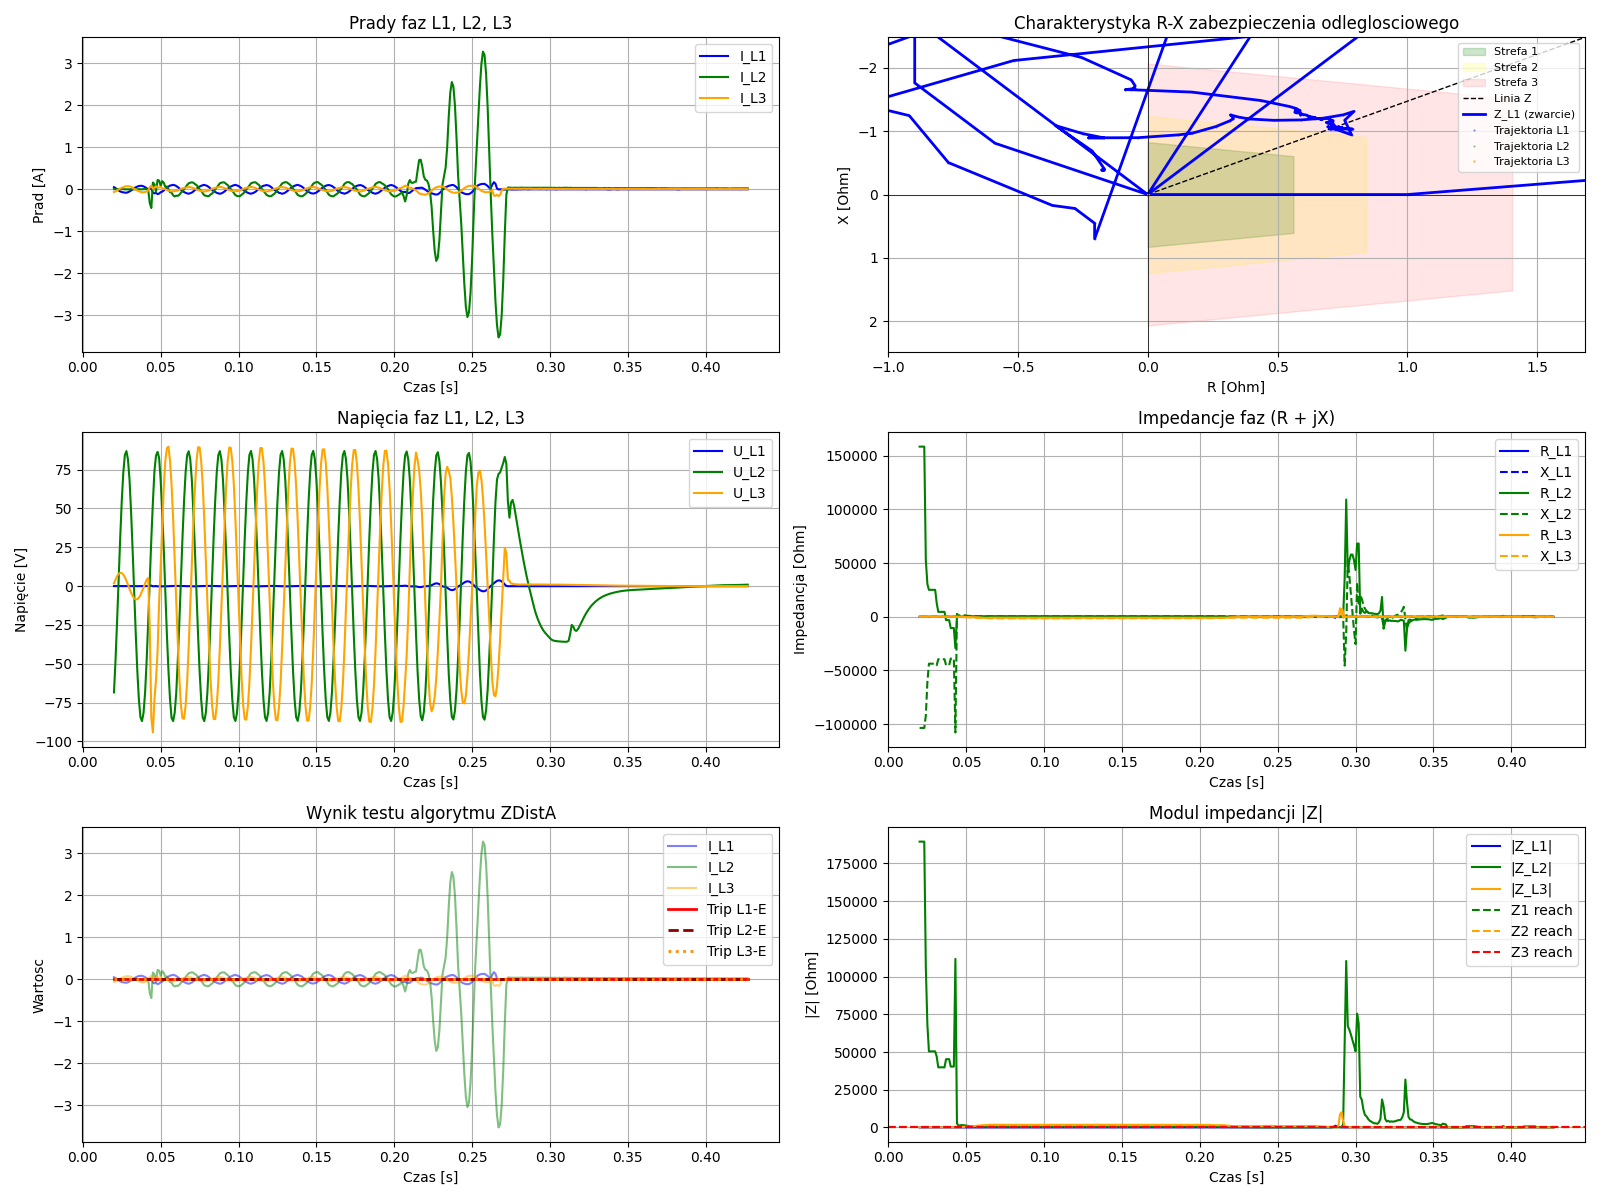The image size is (1600, 1200).
Task: Click the "Prady faz L1, L2, L3" plot title
Action: click(x=430, y=23)
